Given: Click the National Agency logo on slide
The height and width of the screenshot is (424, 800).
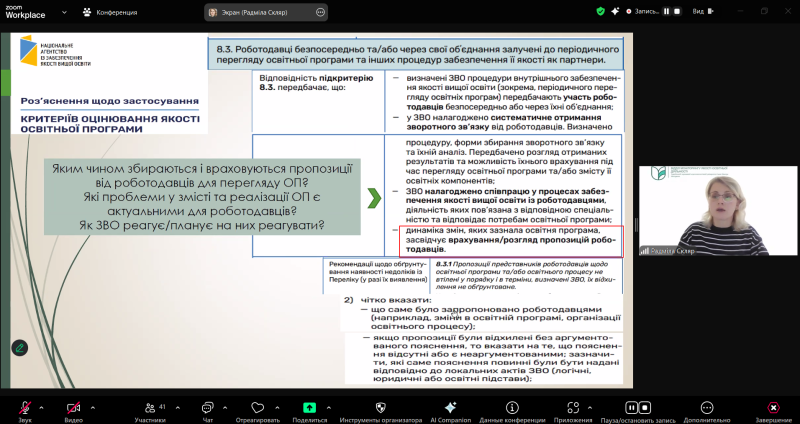Looking at the screenshot, I should [55, 51].
